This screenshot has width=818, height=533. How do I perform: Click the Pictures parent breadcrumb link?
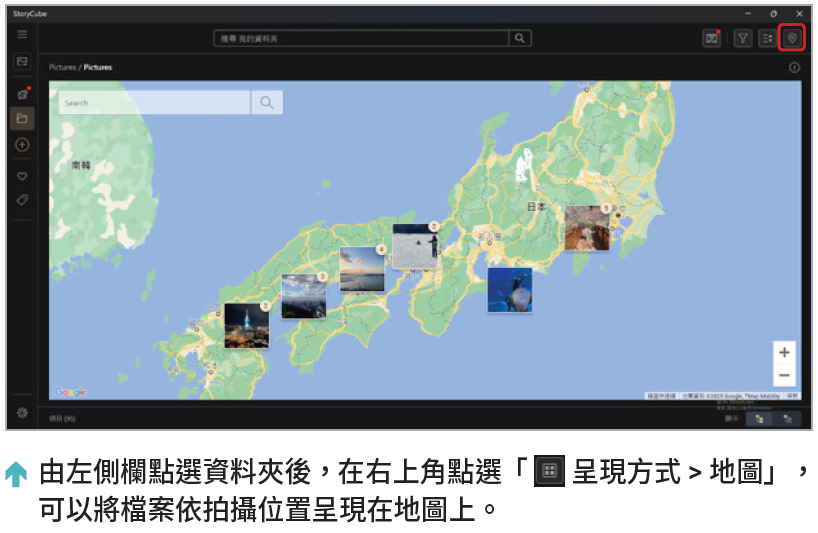tap(61, 68)
